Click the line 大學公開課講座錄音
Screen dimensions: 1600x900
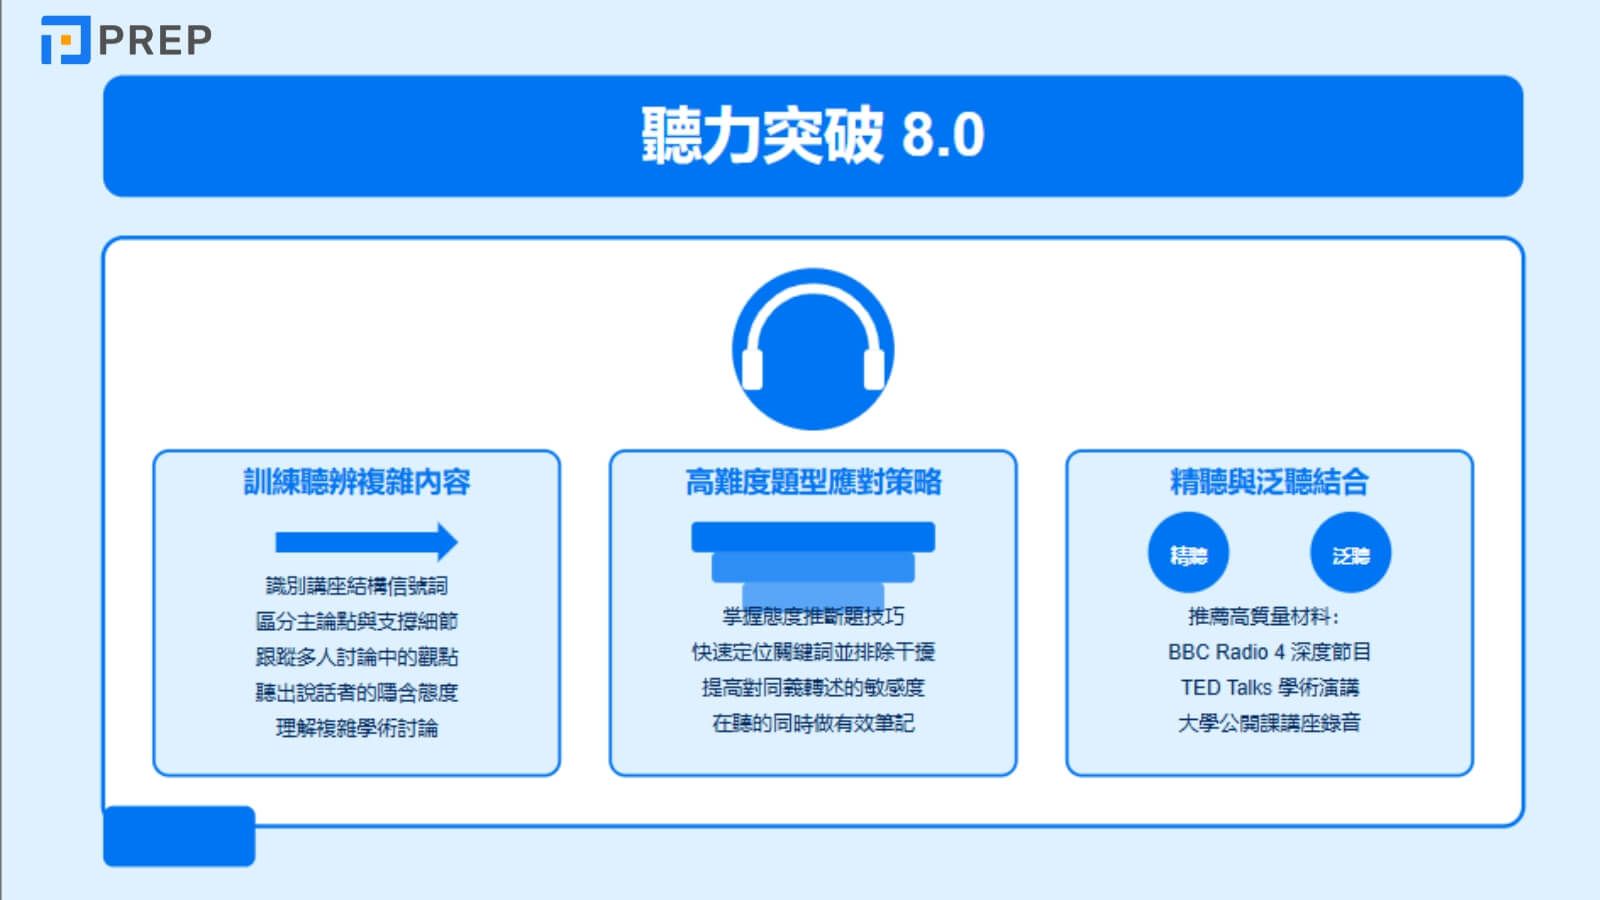pos(1269,723)
